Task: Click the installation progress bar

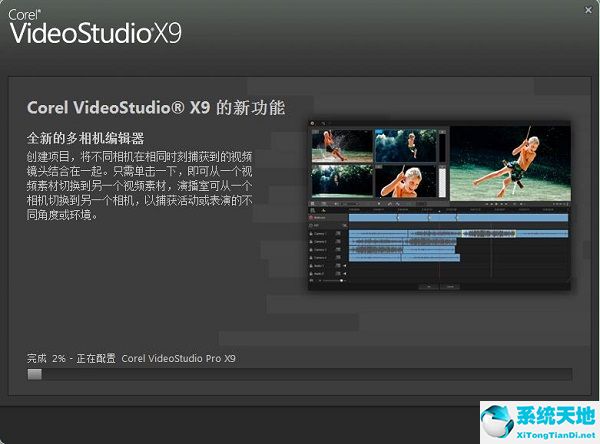Action: click(300, 374)
